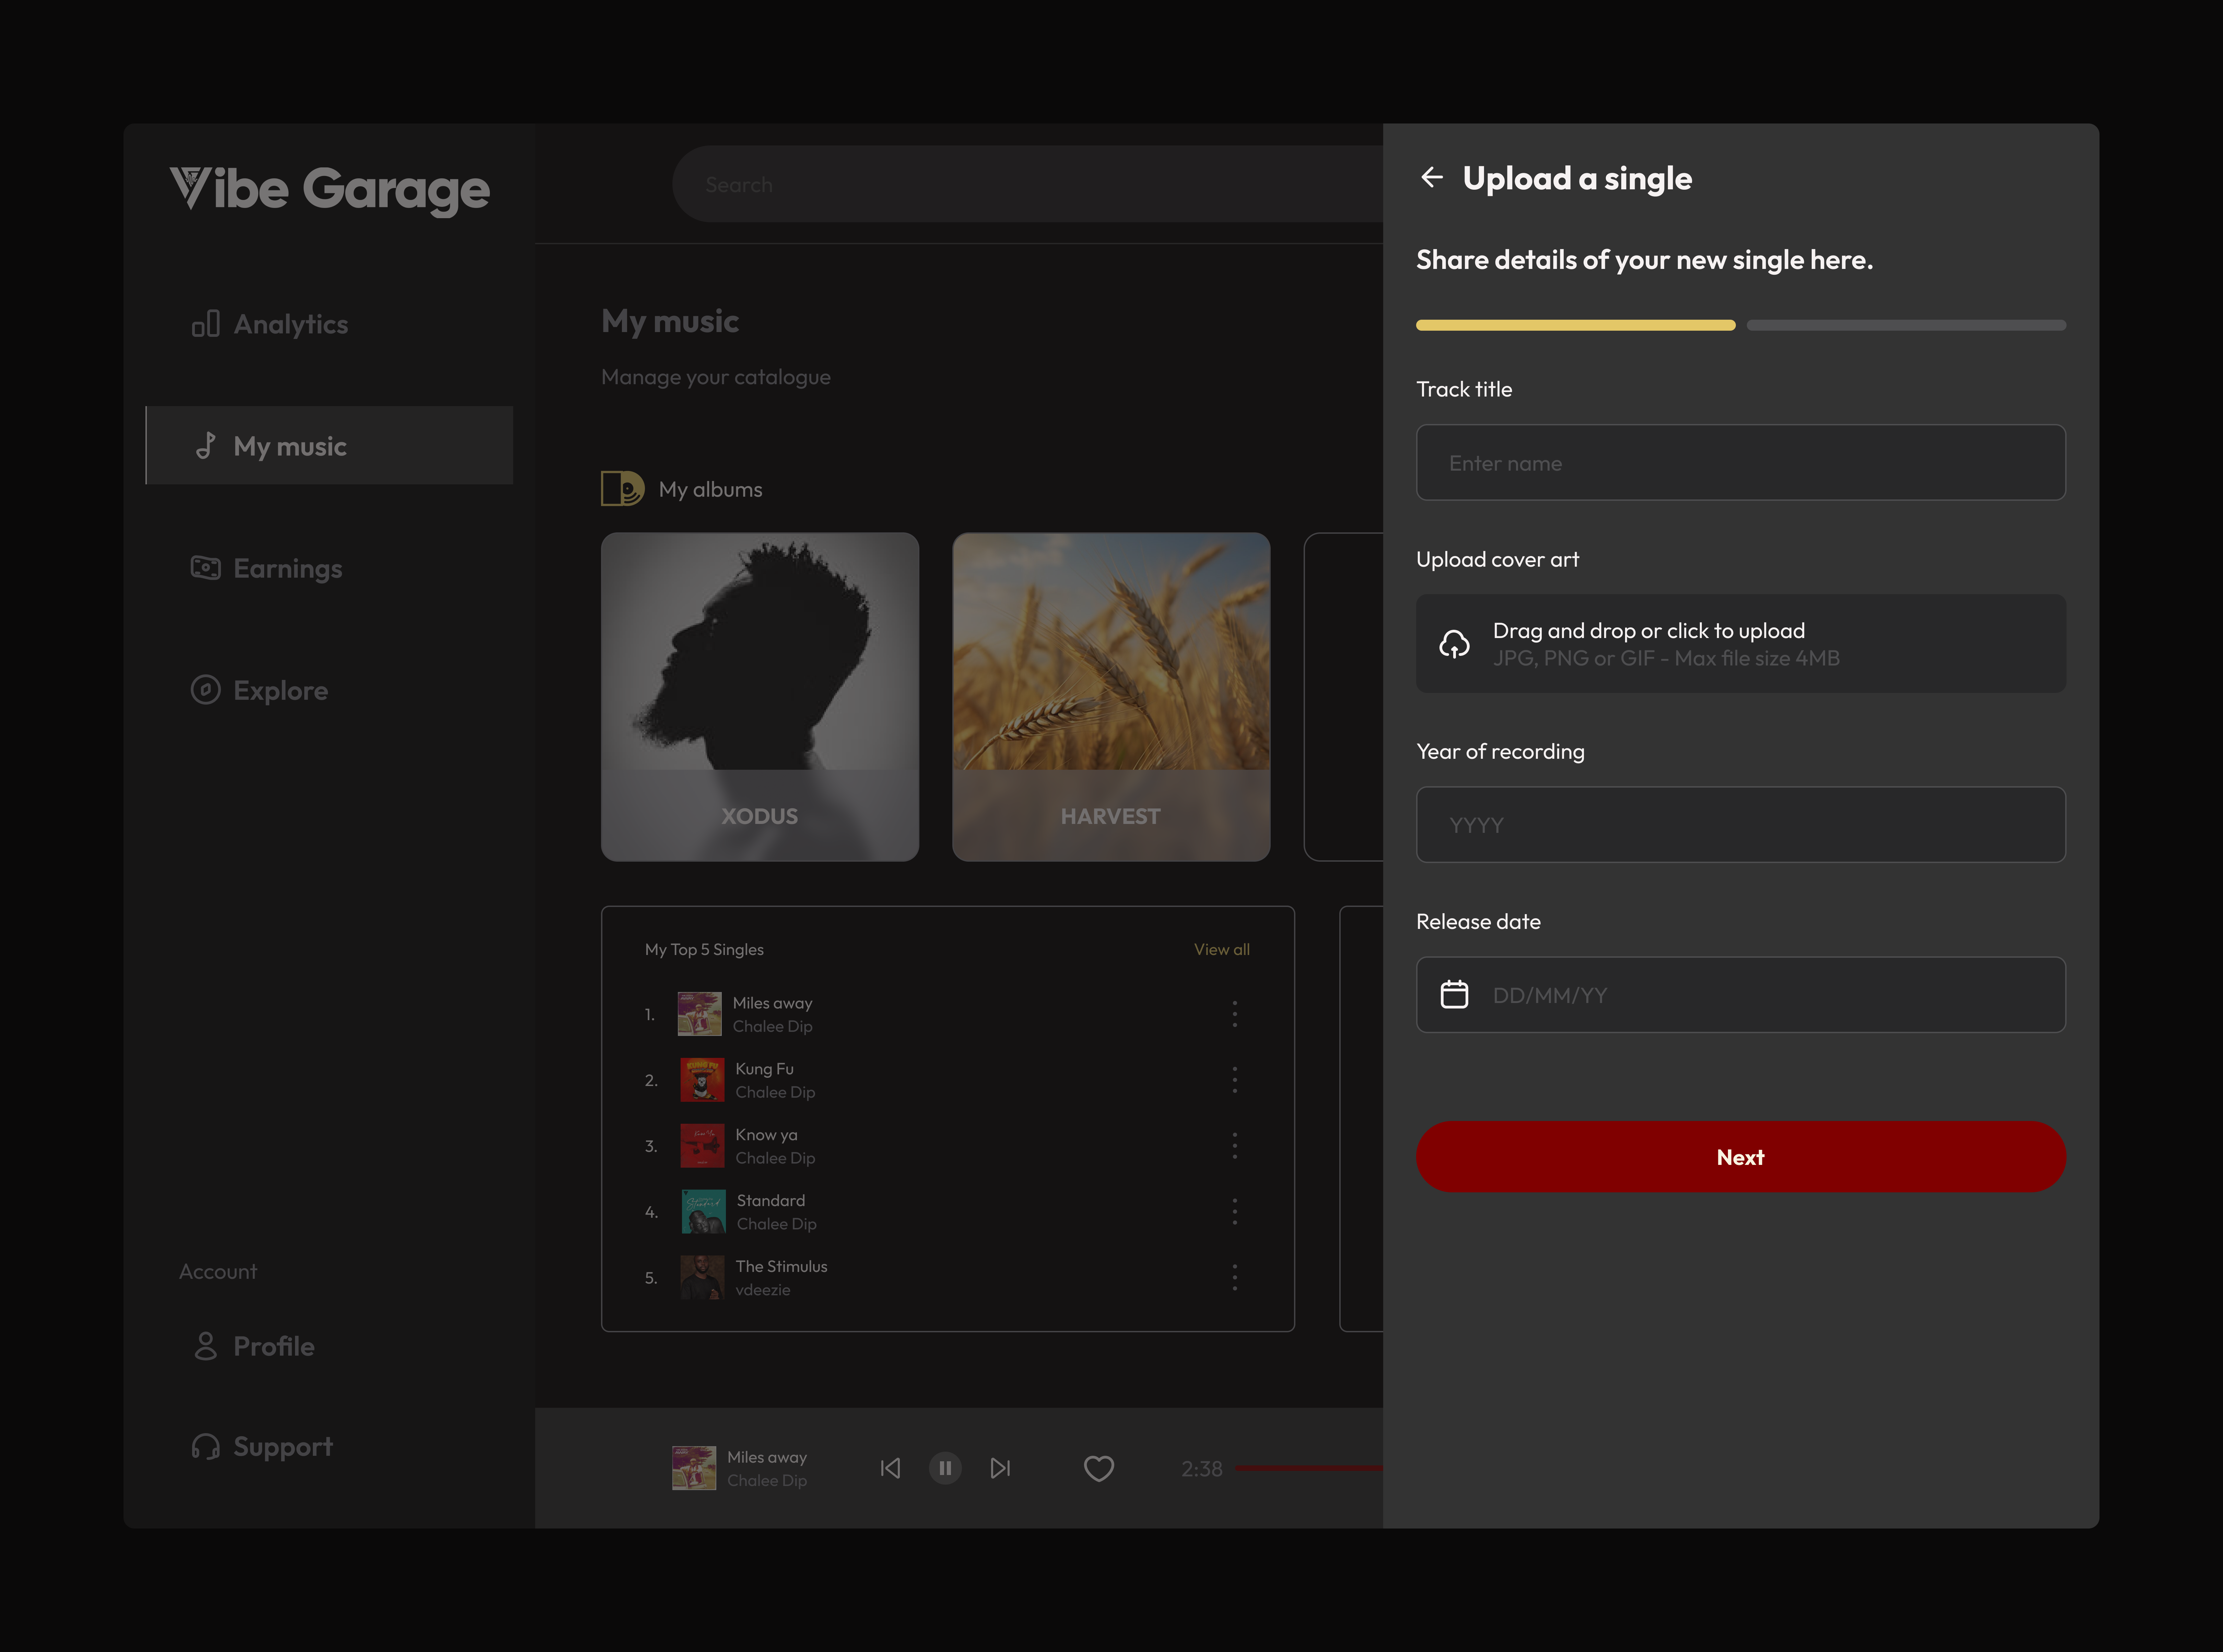The height and width of the screenshot is (1652, 2223).
Task: Click the Support headphones icon
Action: click(206, 1446)
